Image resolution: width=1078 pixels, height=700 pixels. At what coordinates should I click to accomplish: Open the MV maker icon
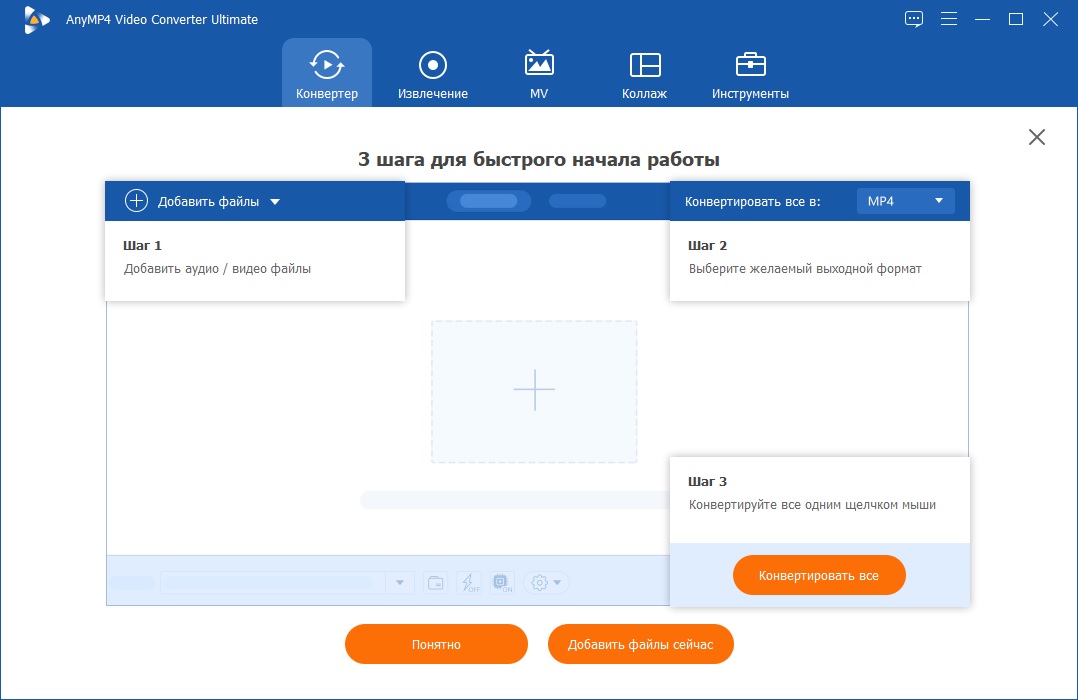pyautogui.click(x=539, y=65)
